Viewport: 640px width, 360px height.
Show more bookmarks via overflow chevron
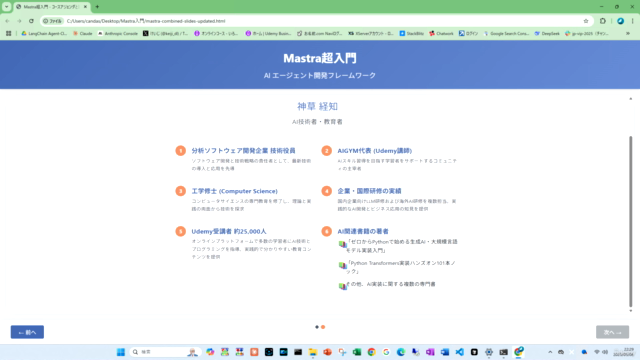[x=628, y=33]
